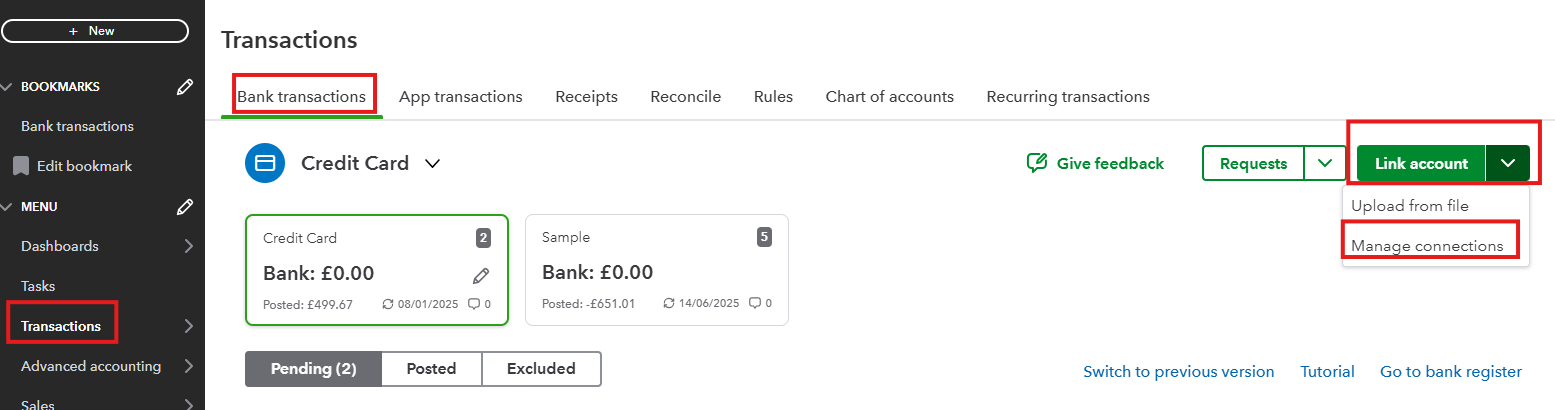The width and height of the screenshot is (1555, 410).
Task: Open the Reconcile tab
Action: (x=685, y=97)
